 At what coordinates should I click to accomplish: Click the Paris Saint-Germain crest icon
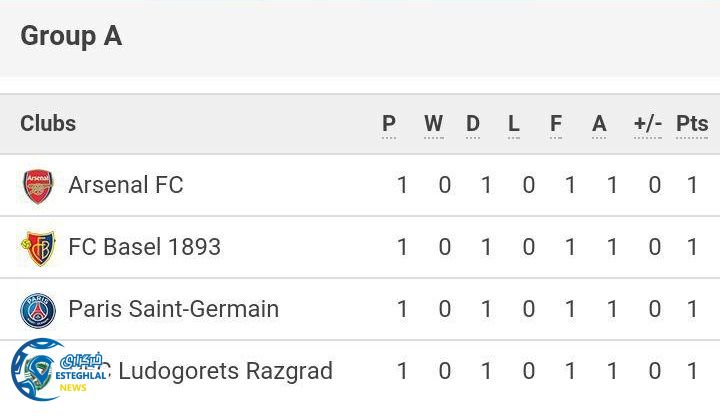pos(38,310)
